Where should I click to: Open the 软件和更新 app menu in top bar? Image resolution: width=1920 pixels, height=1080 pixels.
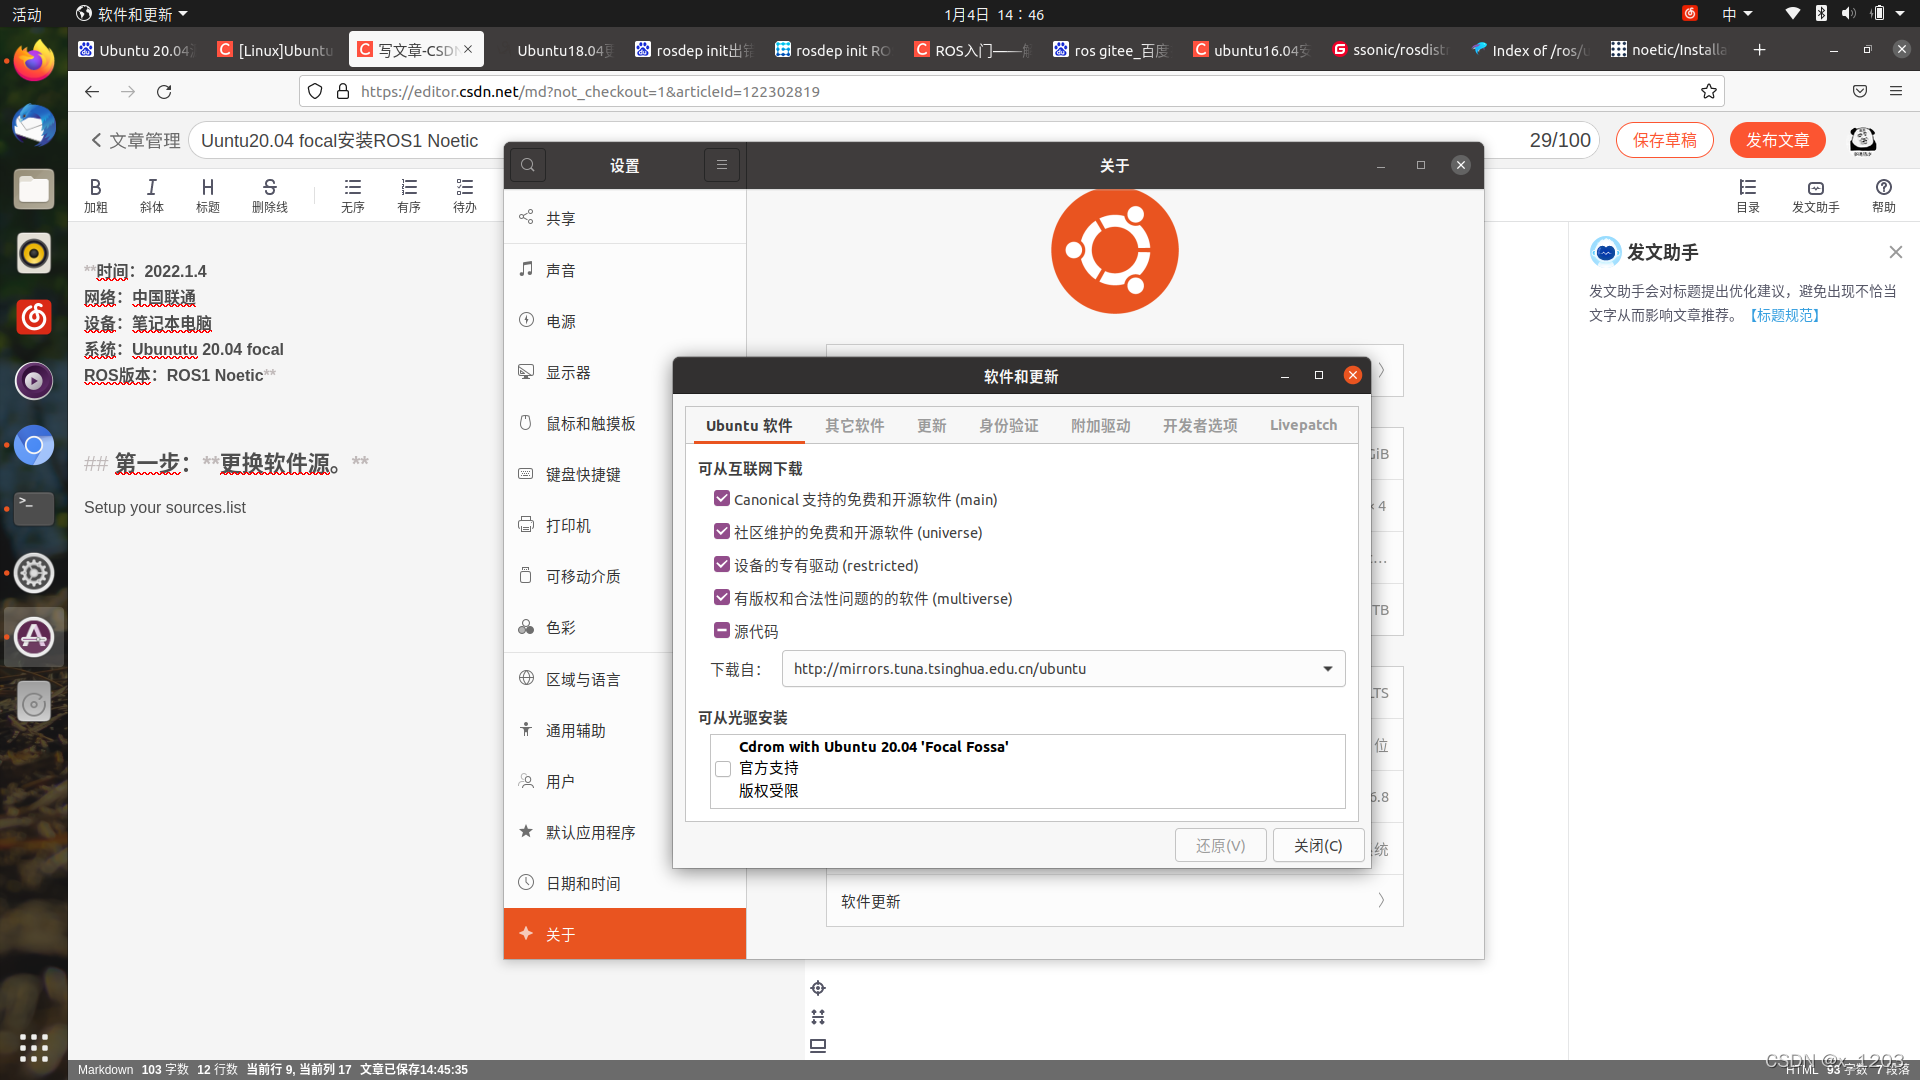[133, 14]
